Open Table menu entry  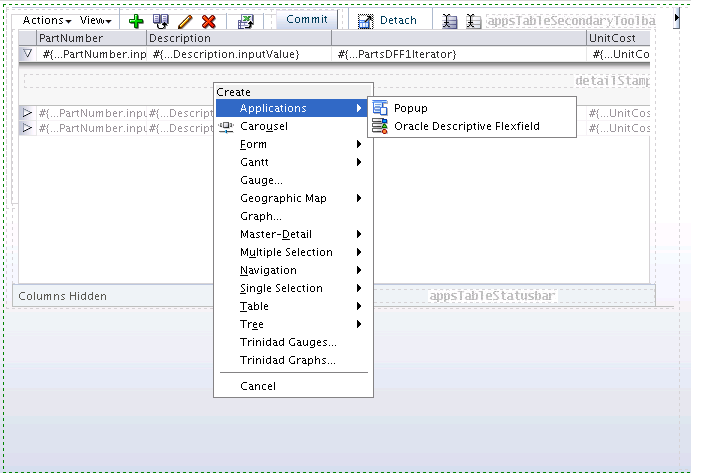pyautogui.click(x=292, y=306)
